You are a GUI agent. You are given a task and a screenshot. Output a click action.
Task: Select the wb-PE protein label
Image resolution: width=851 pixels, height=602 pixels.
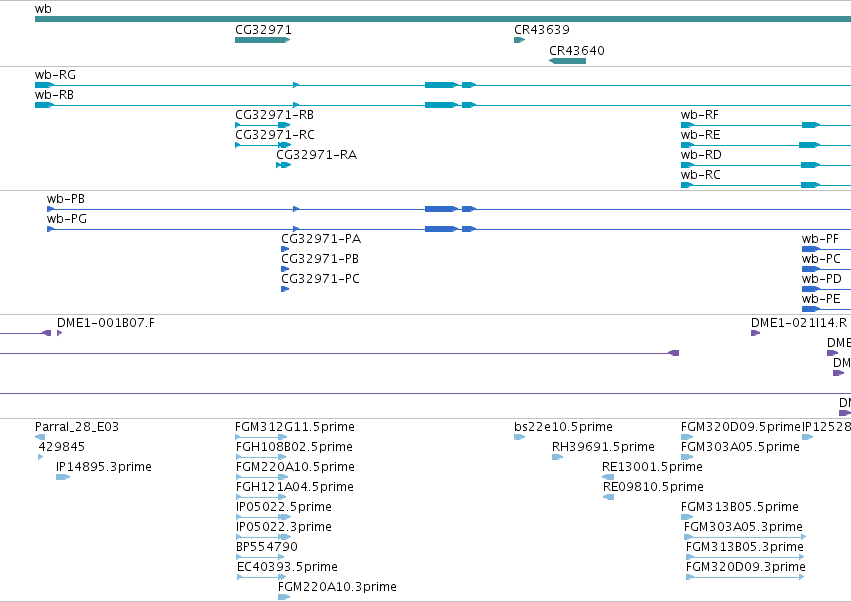pyautogui.click(x=821, y=300)
